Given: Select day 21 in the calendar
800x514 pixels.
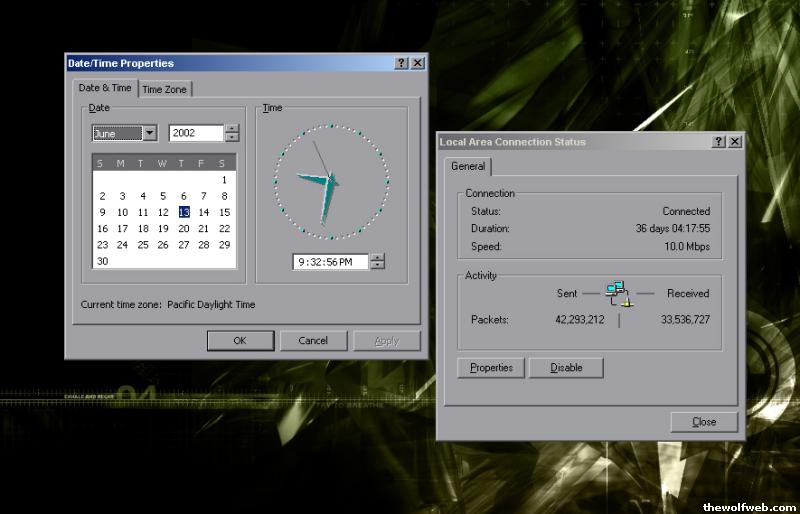Looking at the screenshot, I should (x=204, y=228).
